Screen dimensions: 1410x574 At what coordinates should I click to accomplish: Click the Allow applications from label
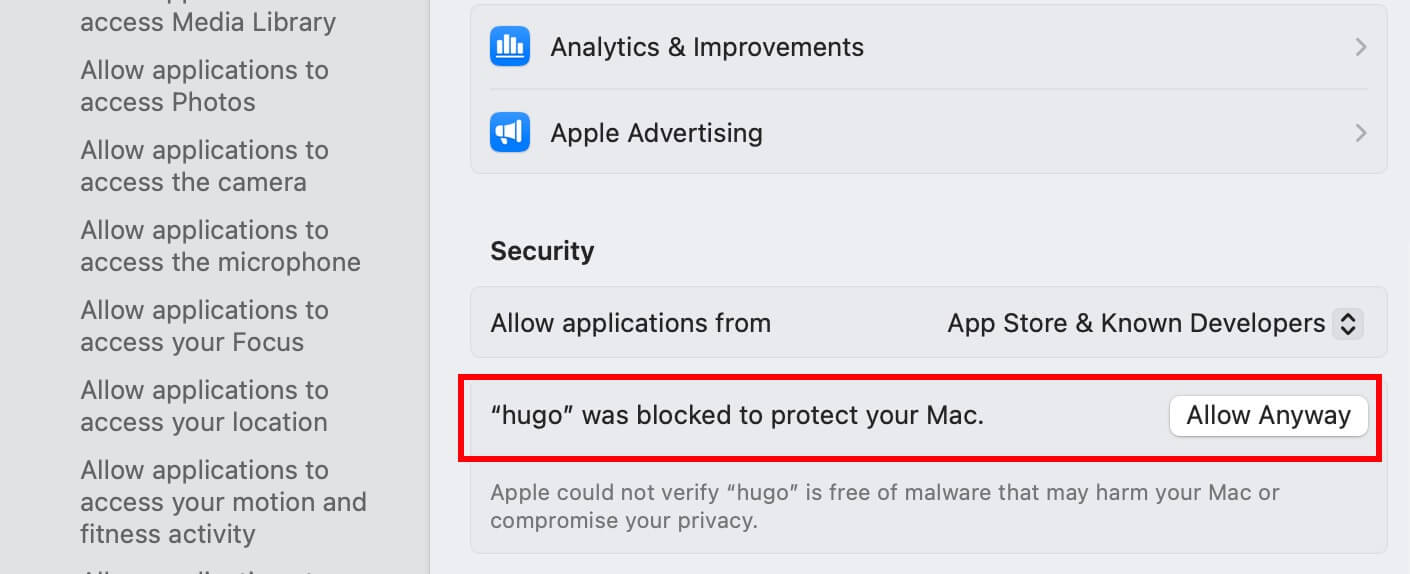tap(630, 323)
